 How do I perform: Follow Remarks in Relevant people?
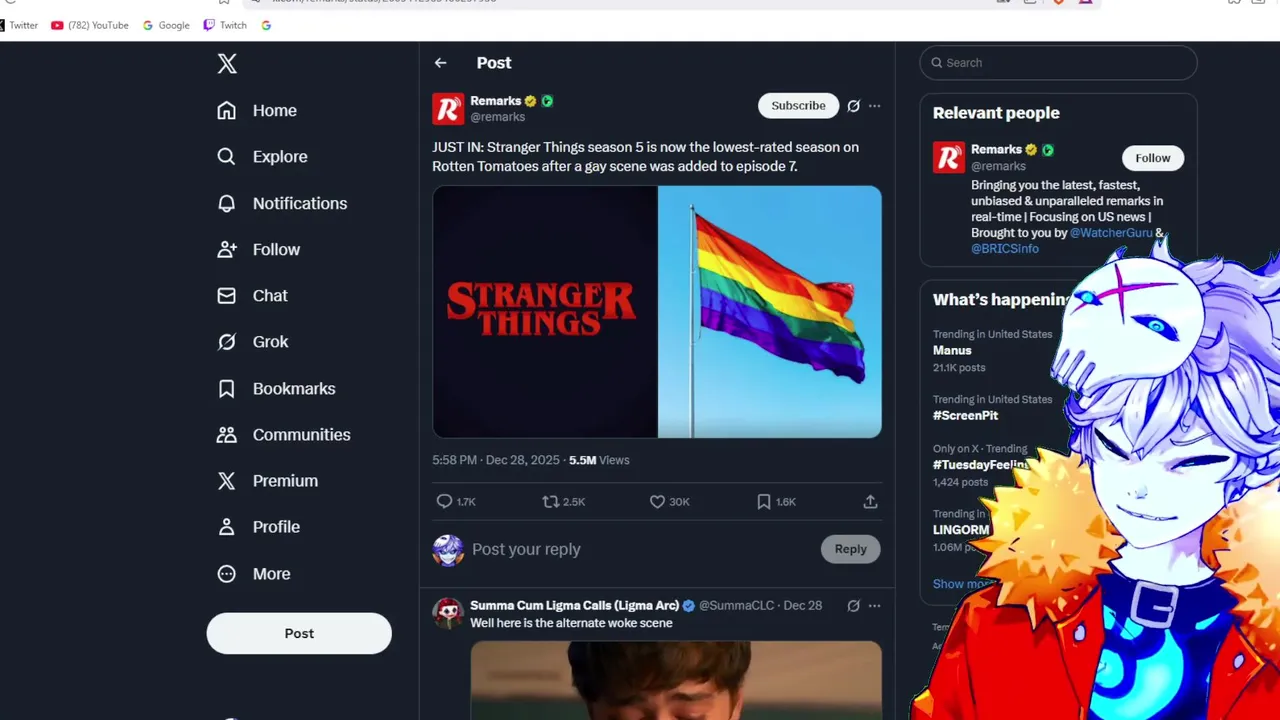(x=1152, y=158)
